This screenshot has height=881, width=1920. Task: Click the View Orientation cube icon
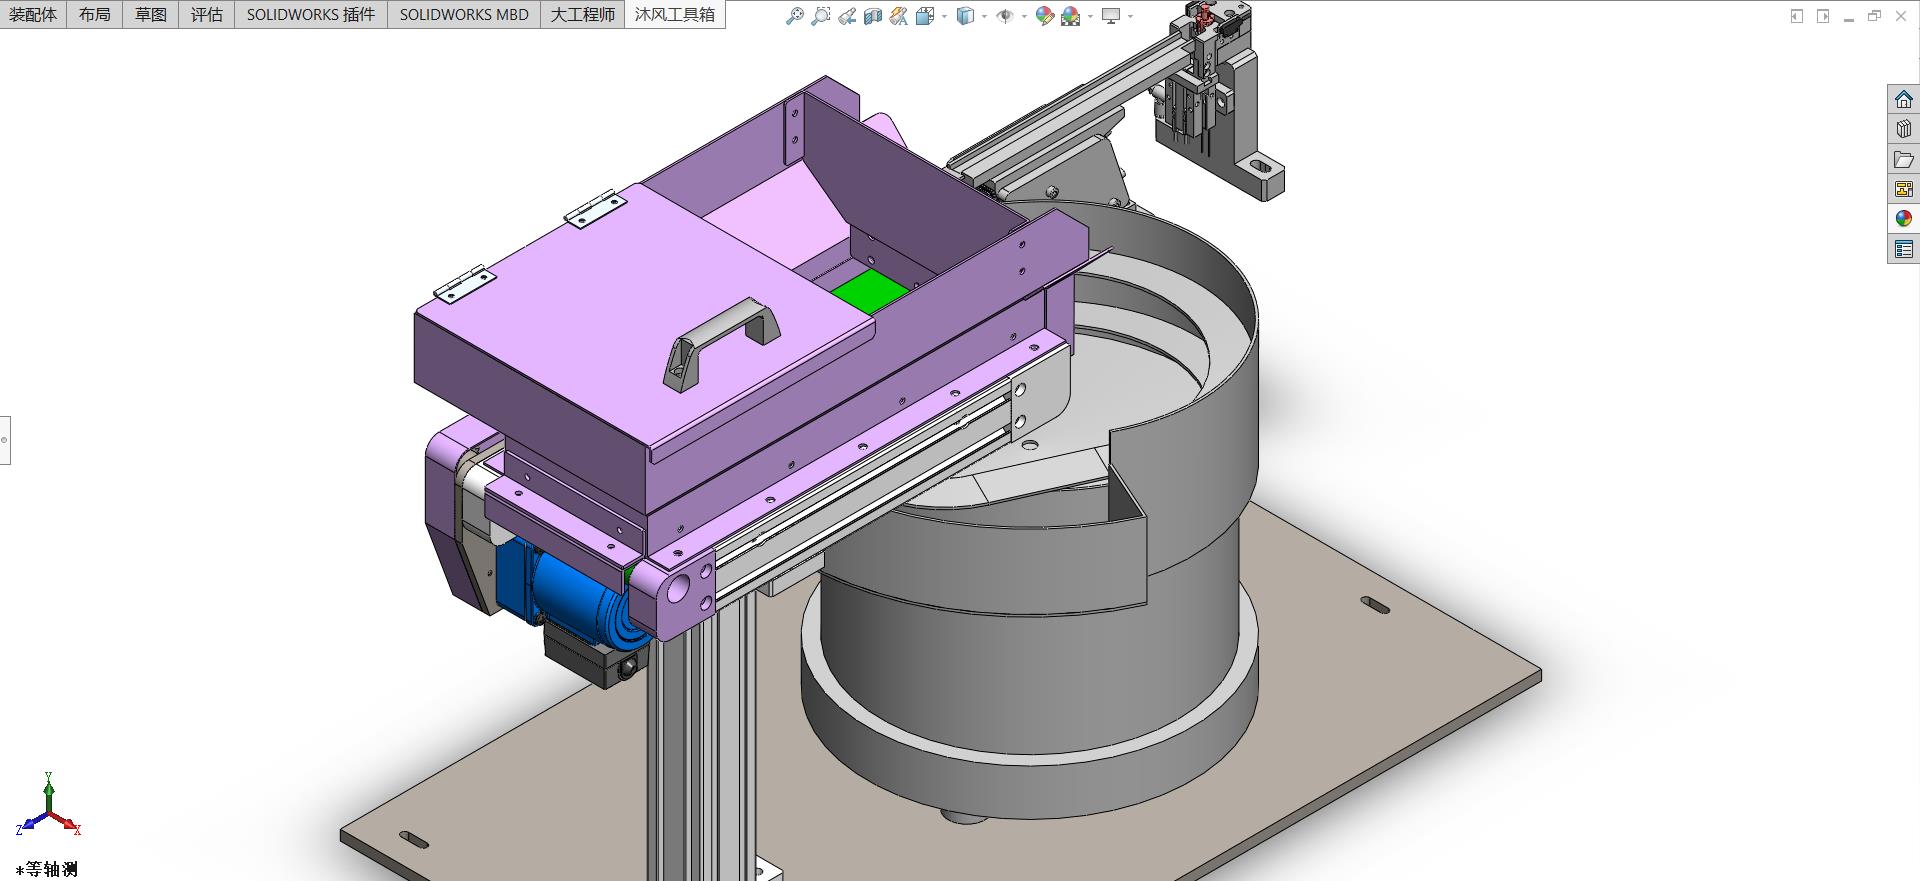coord(925,16)
